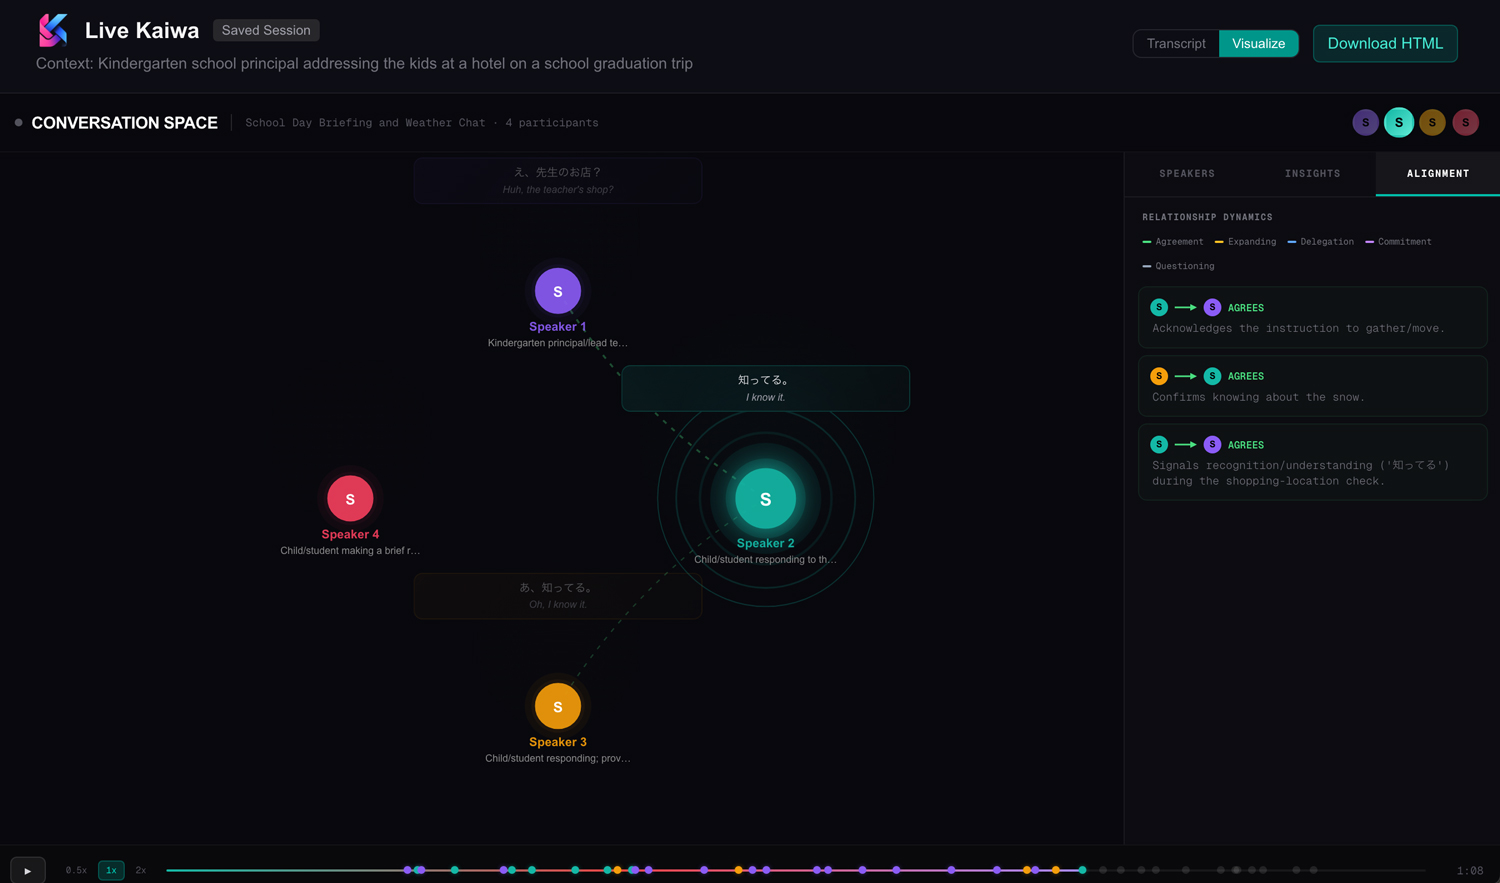Click the Download HTML button
1500x883 pixels.
click(1385, 43)
